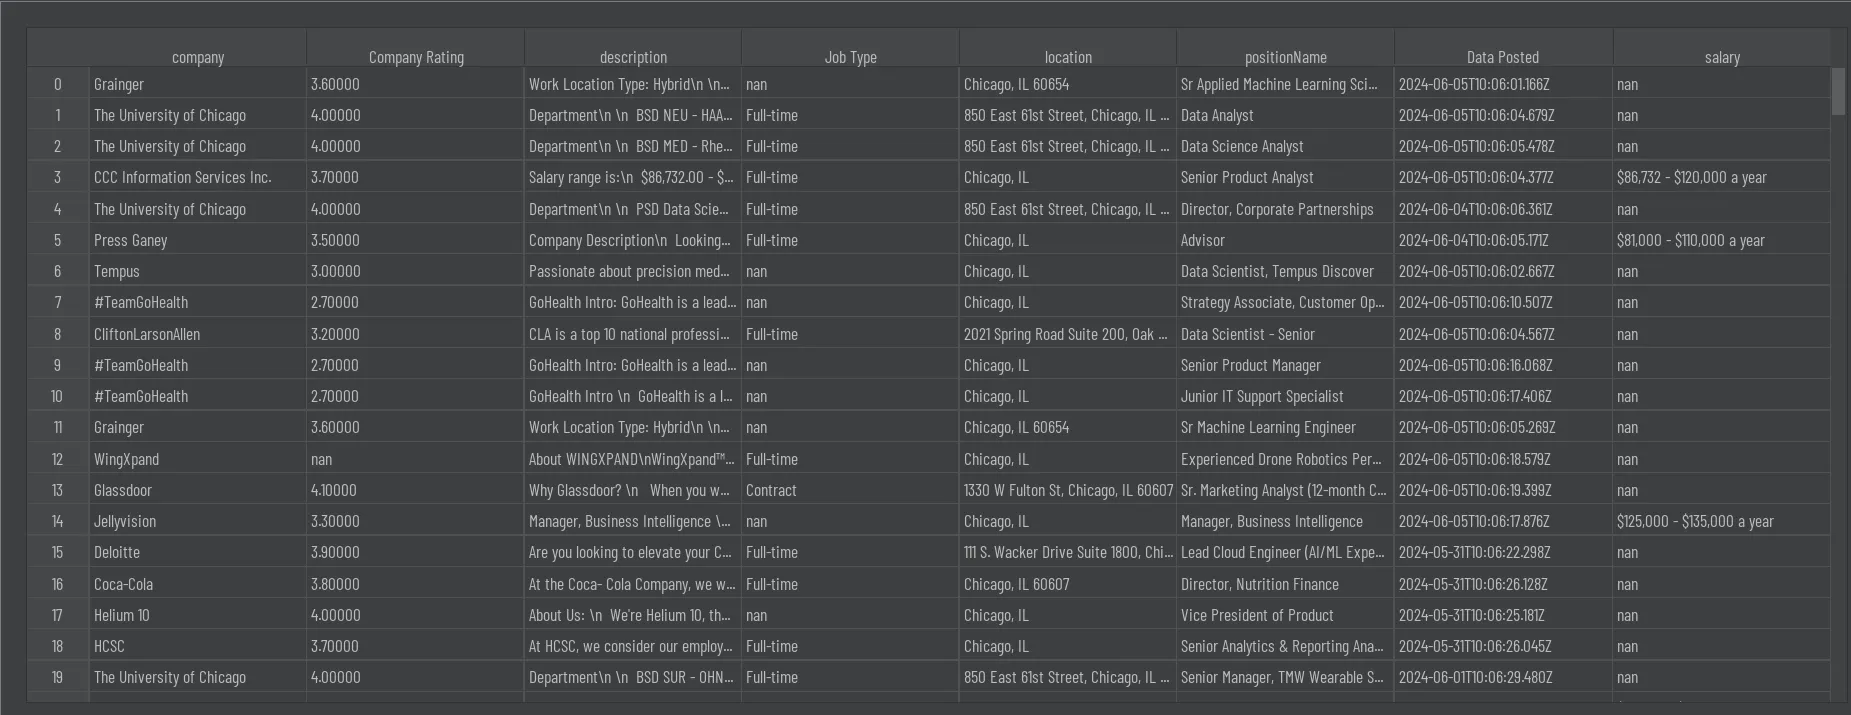1851x715 pixels.
Task: Select the Coca-Cola company cell
Action: click(x=198, y=584)
